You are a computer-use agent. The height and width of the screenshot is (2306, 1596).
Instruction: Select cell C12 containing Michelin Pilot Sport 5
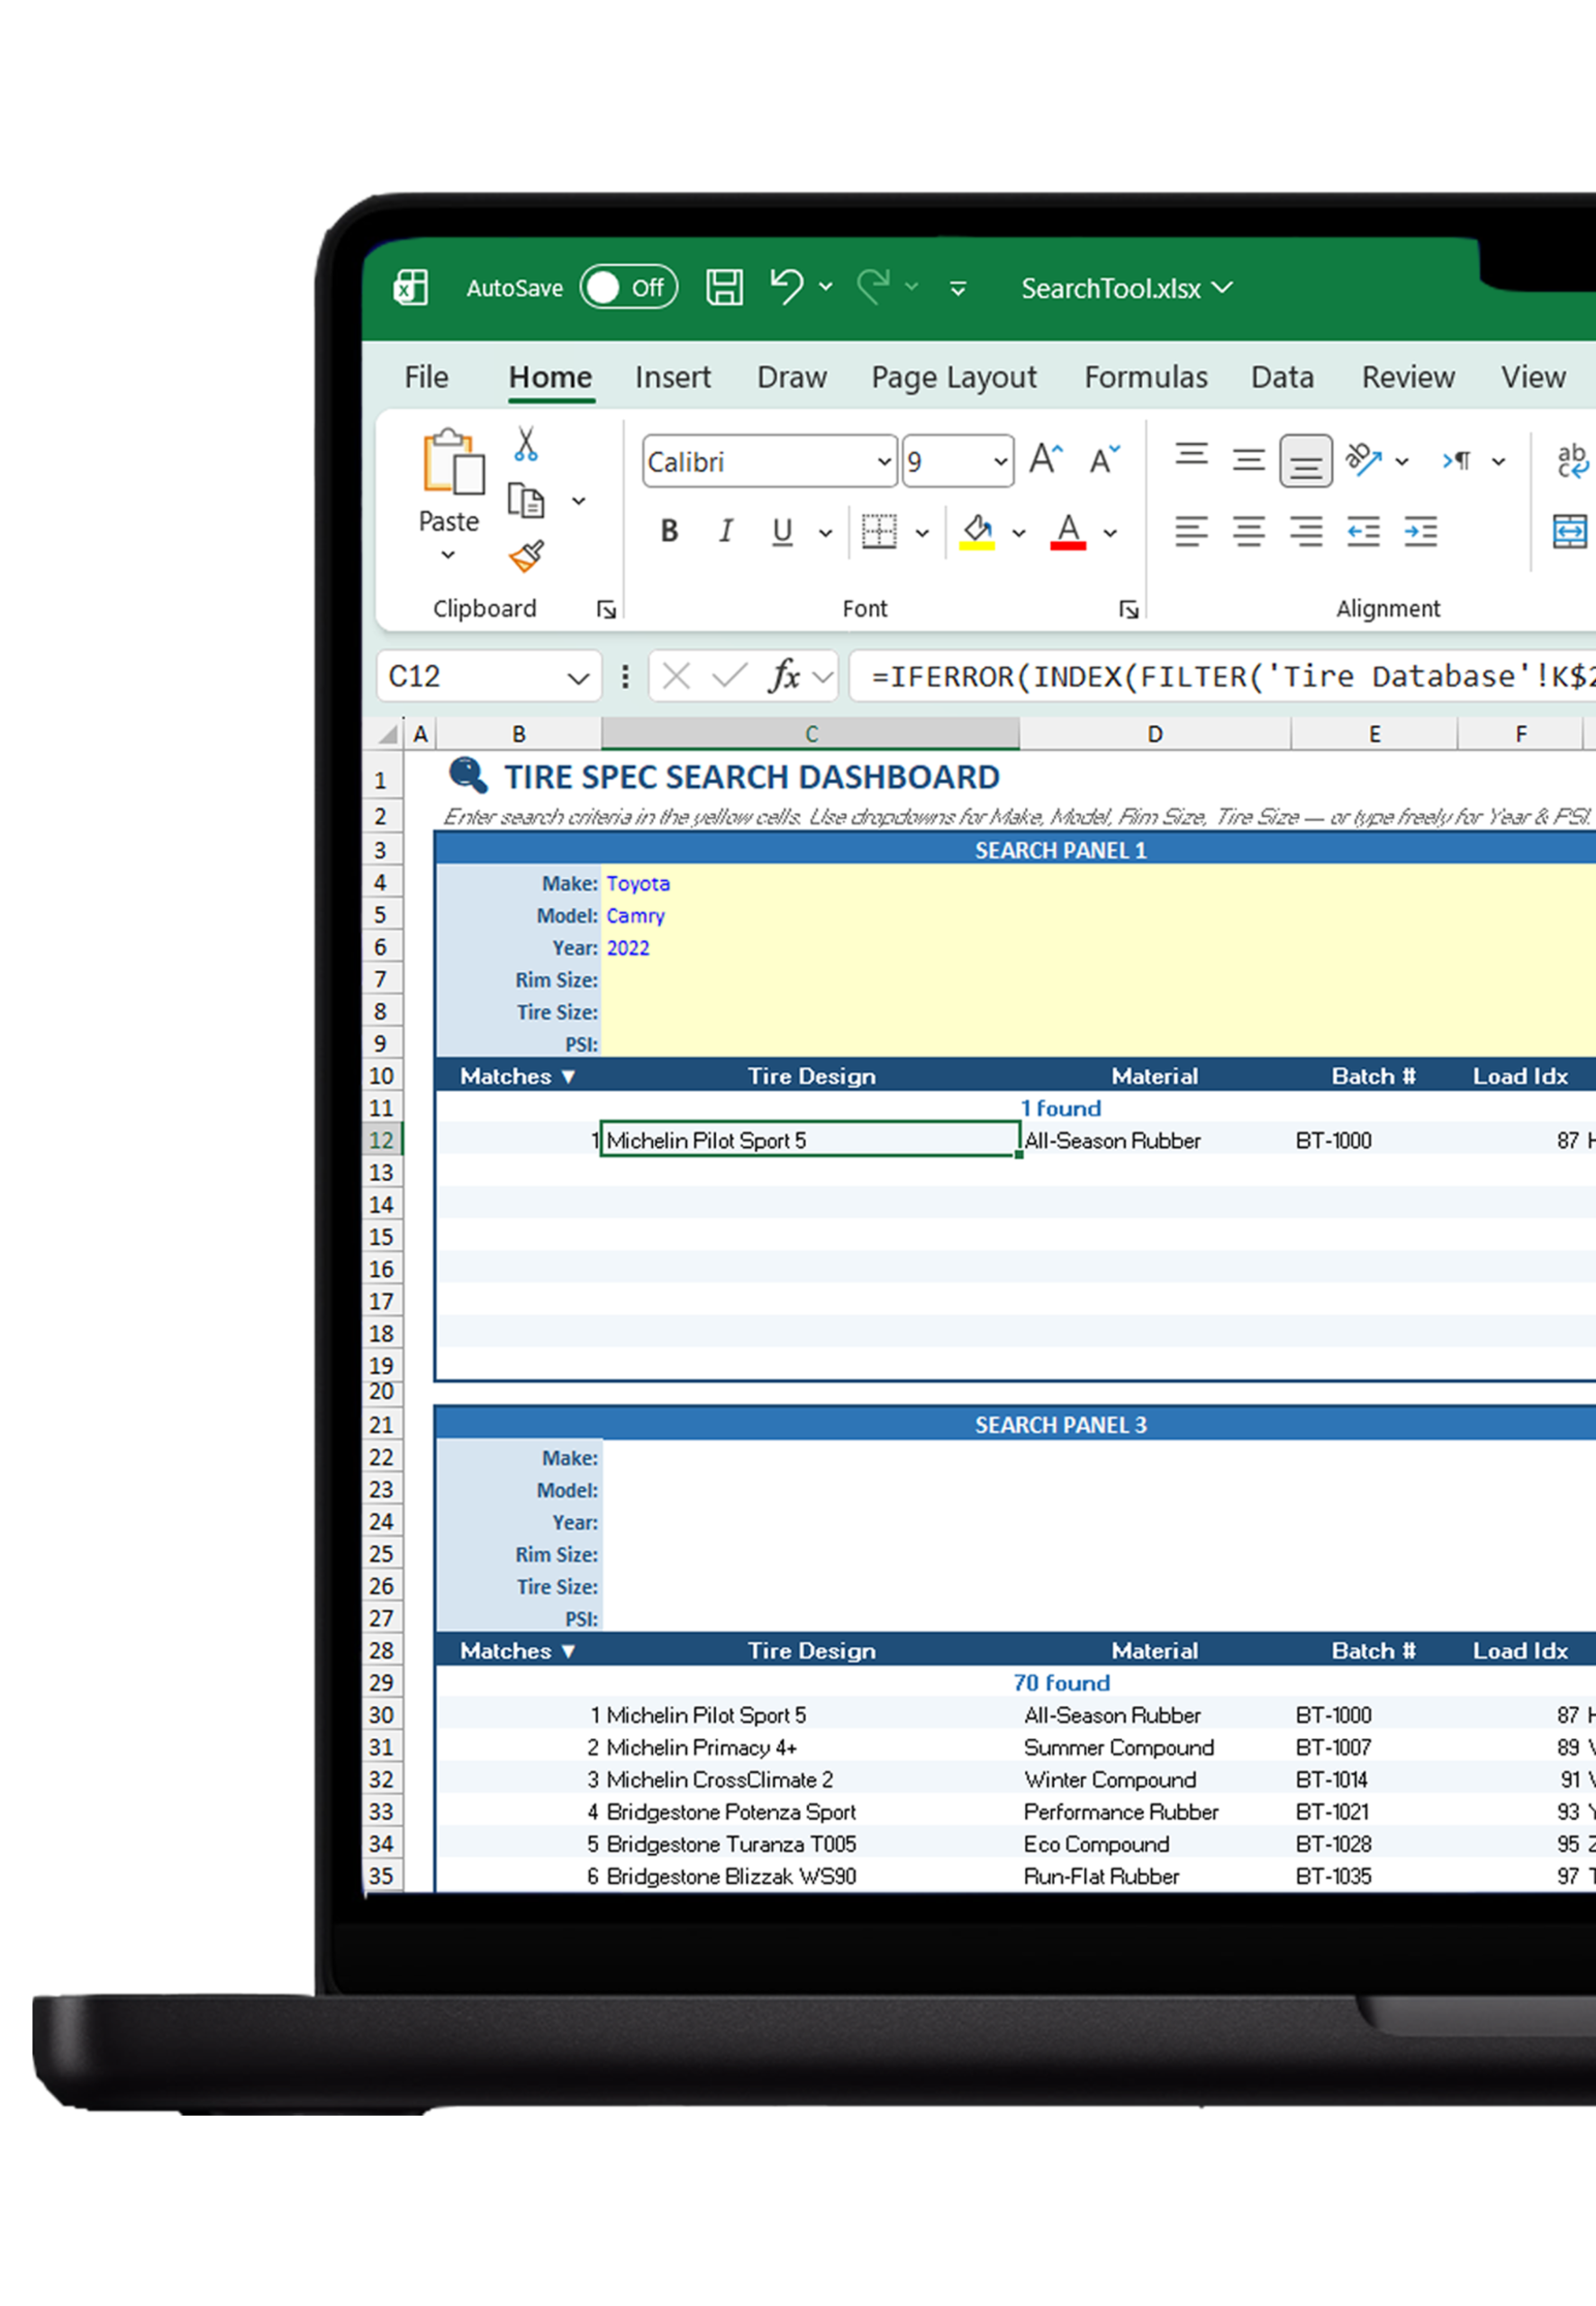808,1140
